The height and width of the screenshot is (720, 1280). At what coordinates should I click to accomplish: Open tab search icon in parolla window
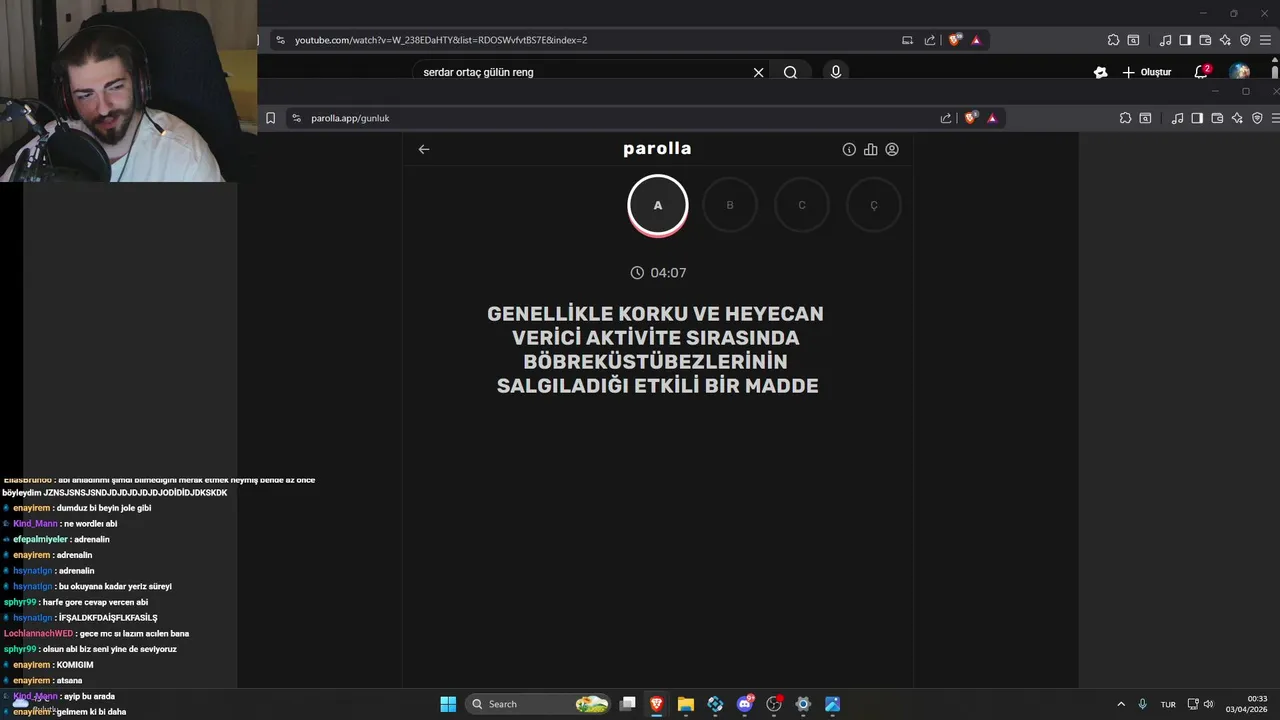(1145, 118)
